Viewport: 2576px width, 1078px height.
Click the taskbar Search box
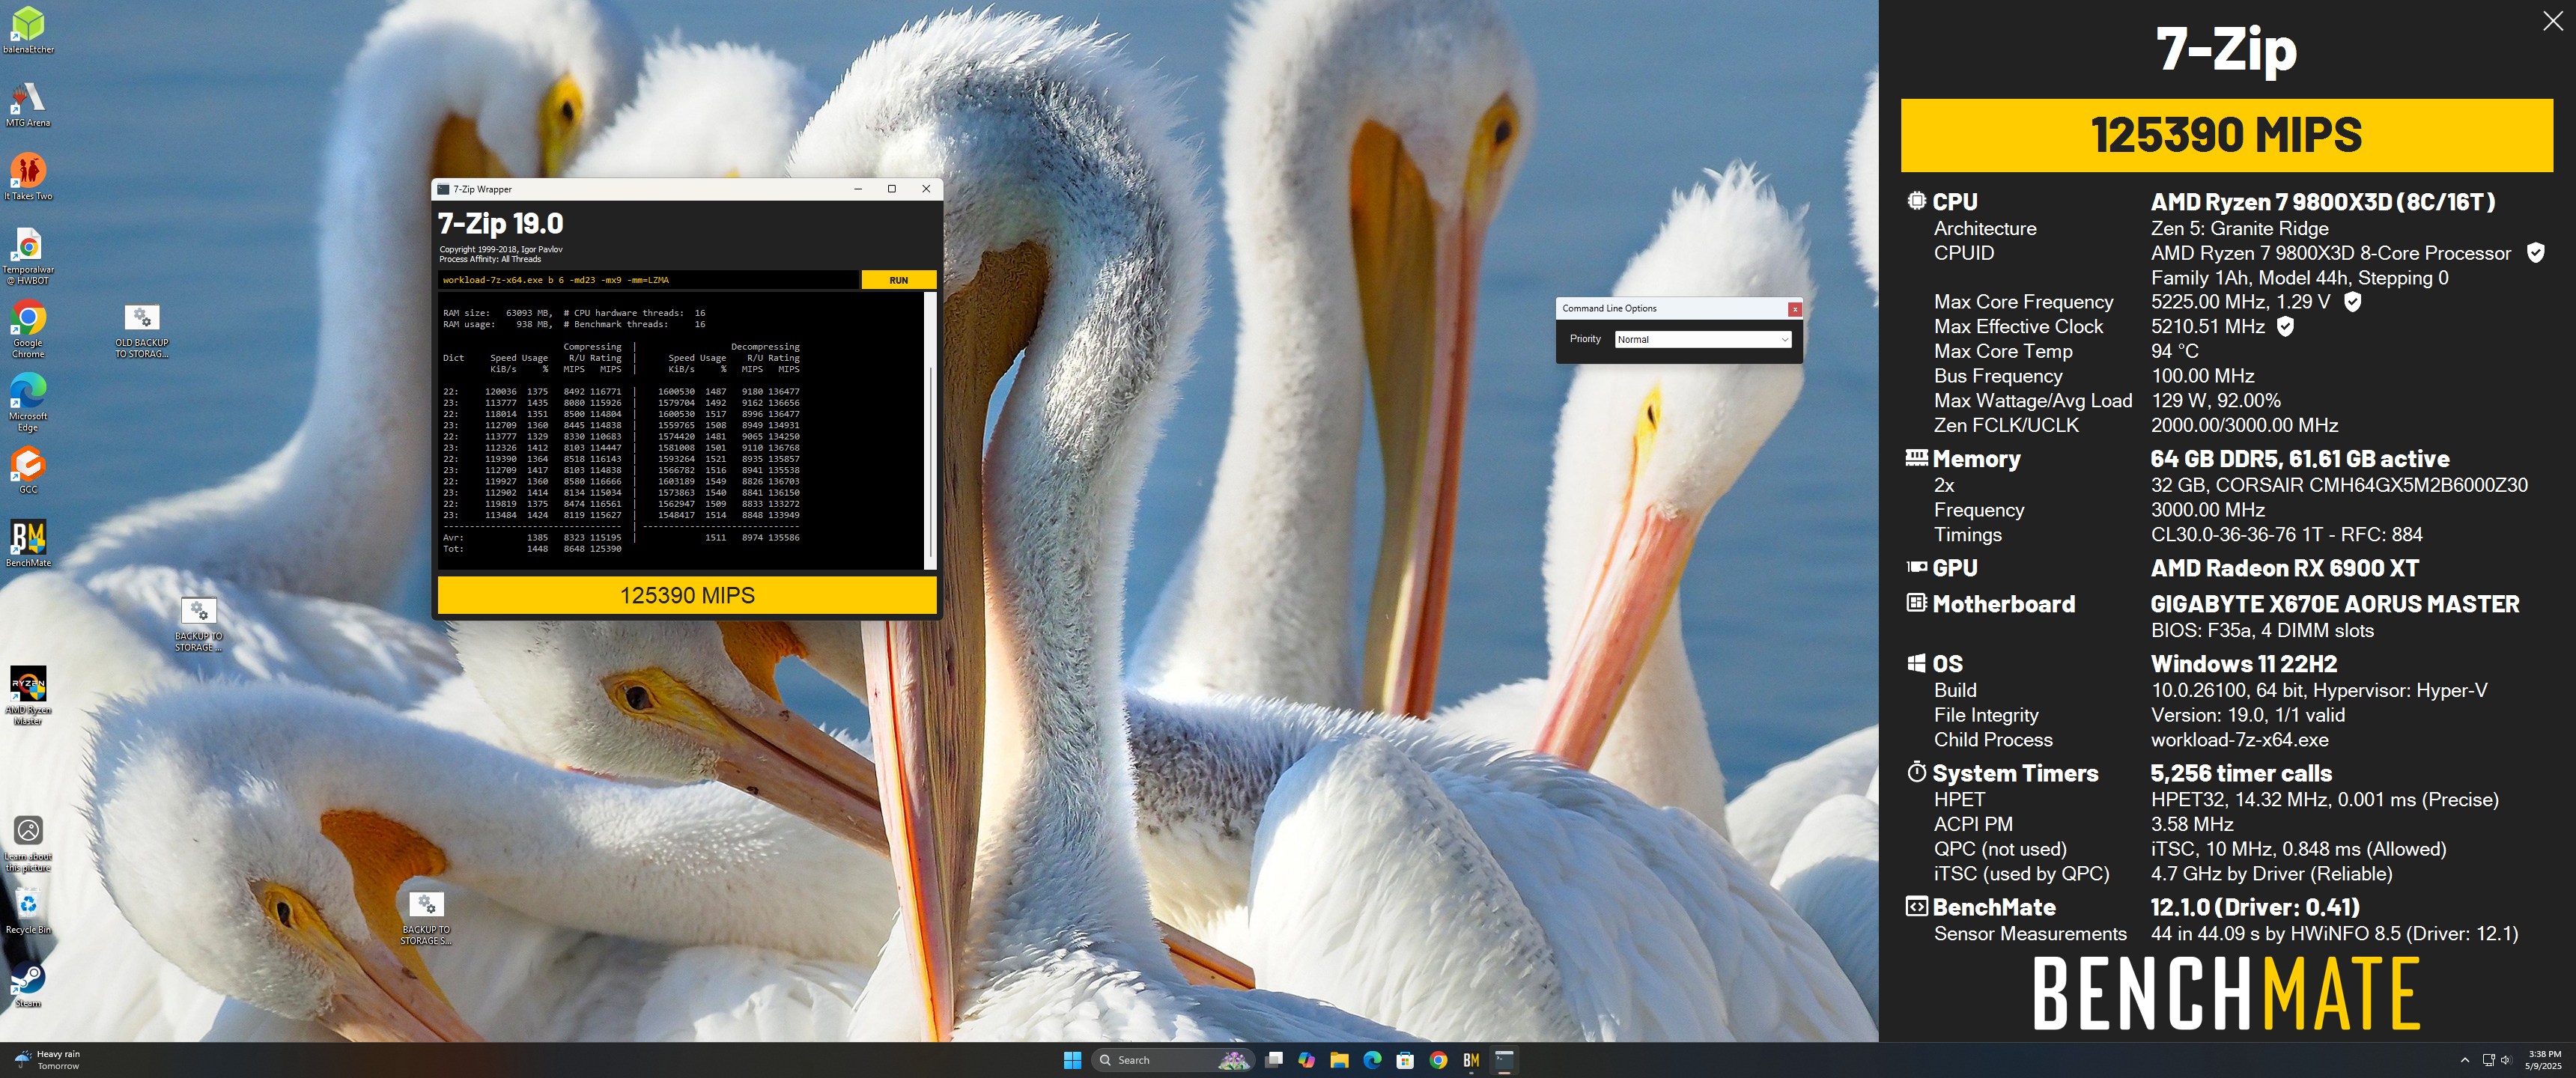(x=1171, y=1060)
